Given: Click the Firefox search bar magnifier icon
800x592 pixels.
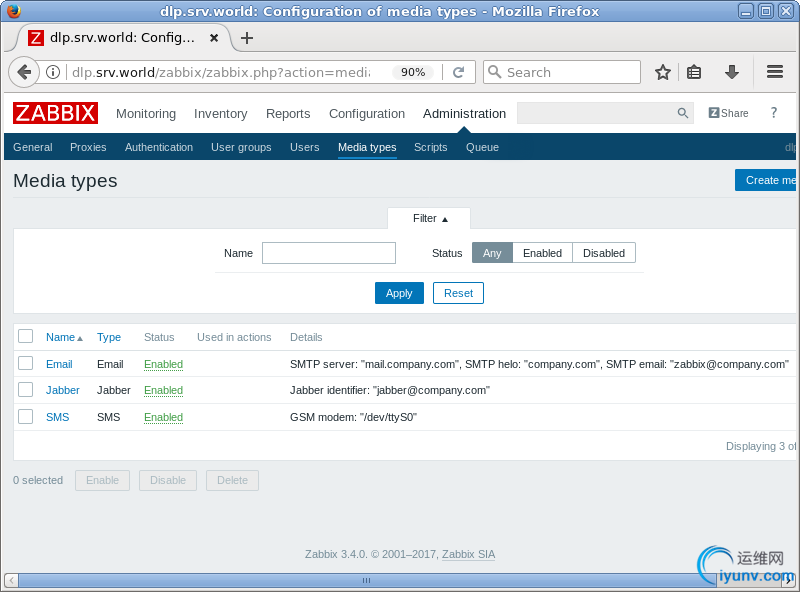Looking at the screenshot, I should [494, 72].
